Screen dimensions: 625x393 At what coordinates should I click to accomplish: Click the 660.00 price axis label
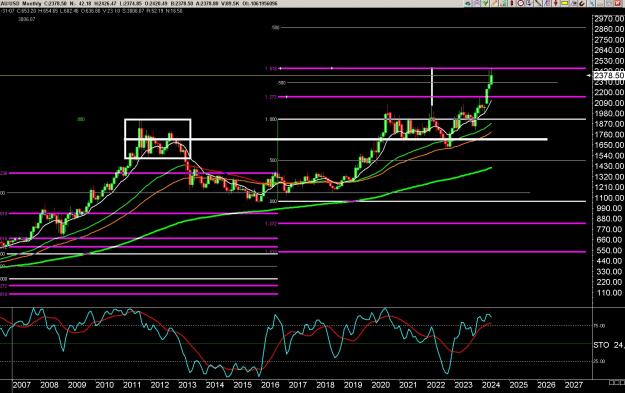coord(609,240)
